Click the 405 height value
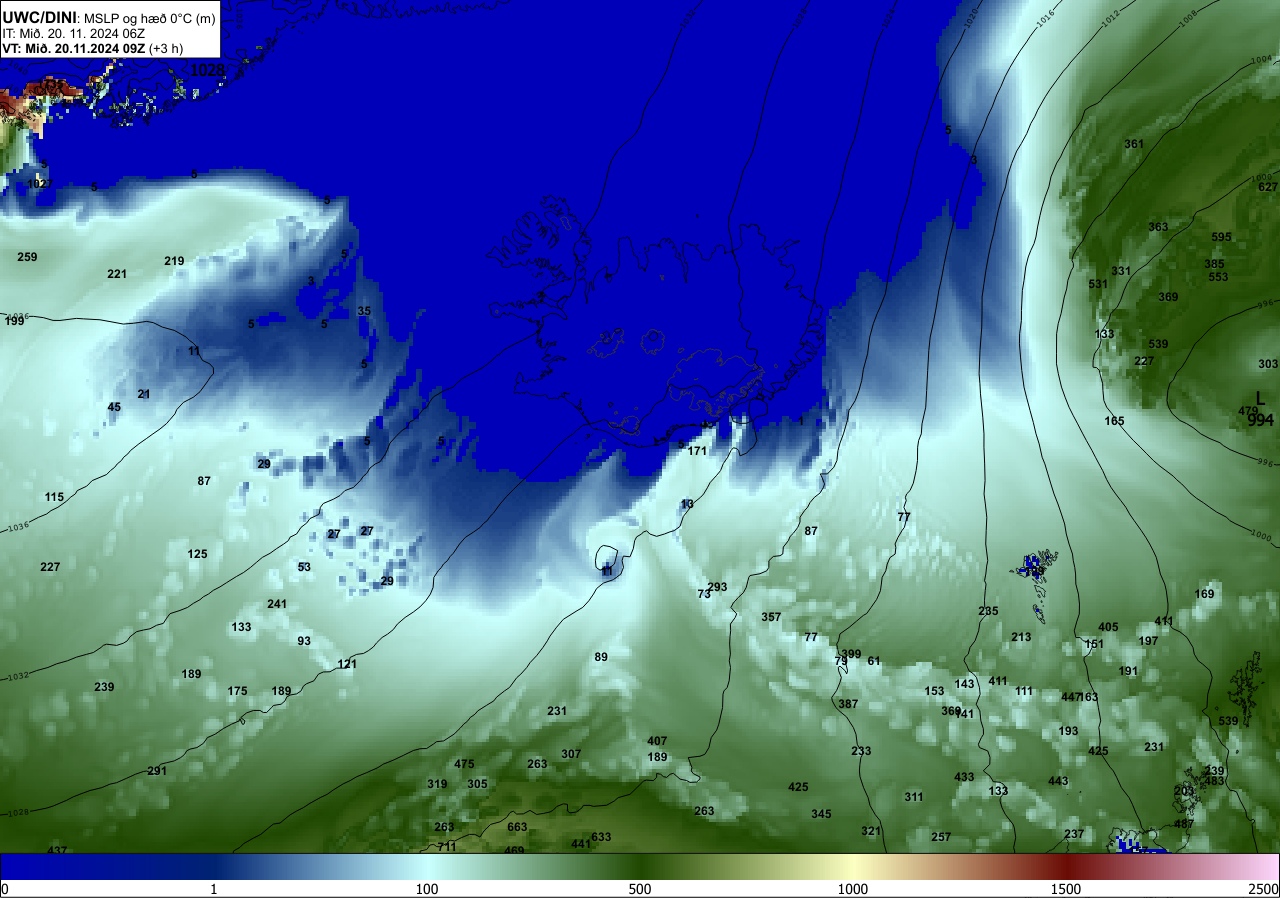Image resolution: width=1280 pixels, height=898 pixels. point(1108,627)
